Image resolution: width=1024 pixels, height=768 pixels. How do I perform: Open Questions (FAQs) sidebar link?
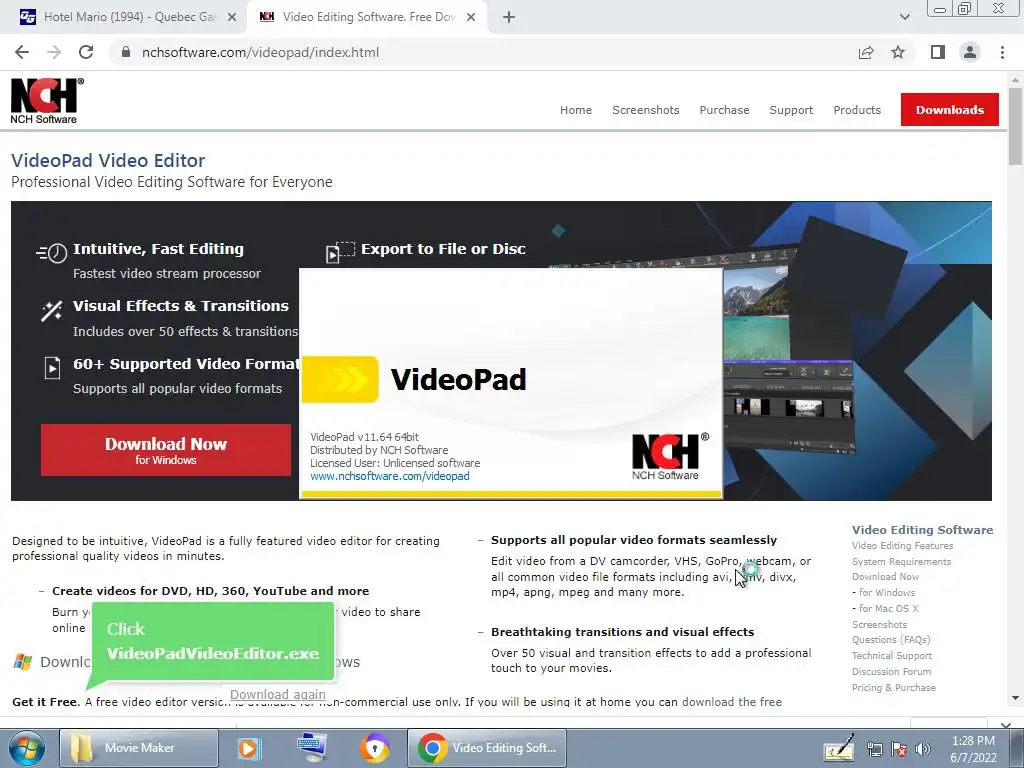[891, 640]
